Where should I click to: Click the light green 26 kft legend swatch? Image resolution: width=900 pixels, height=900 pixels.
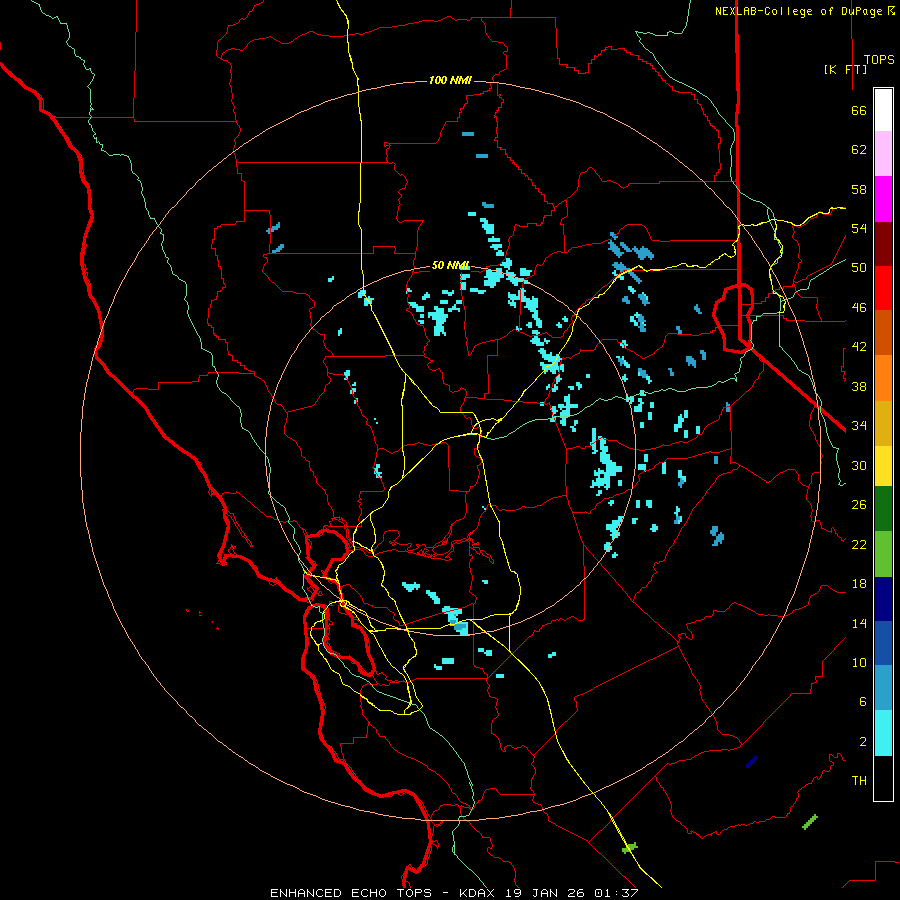click(883, 554)
